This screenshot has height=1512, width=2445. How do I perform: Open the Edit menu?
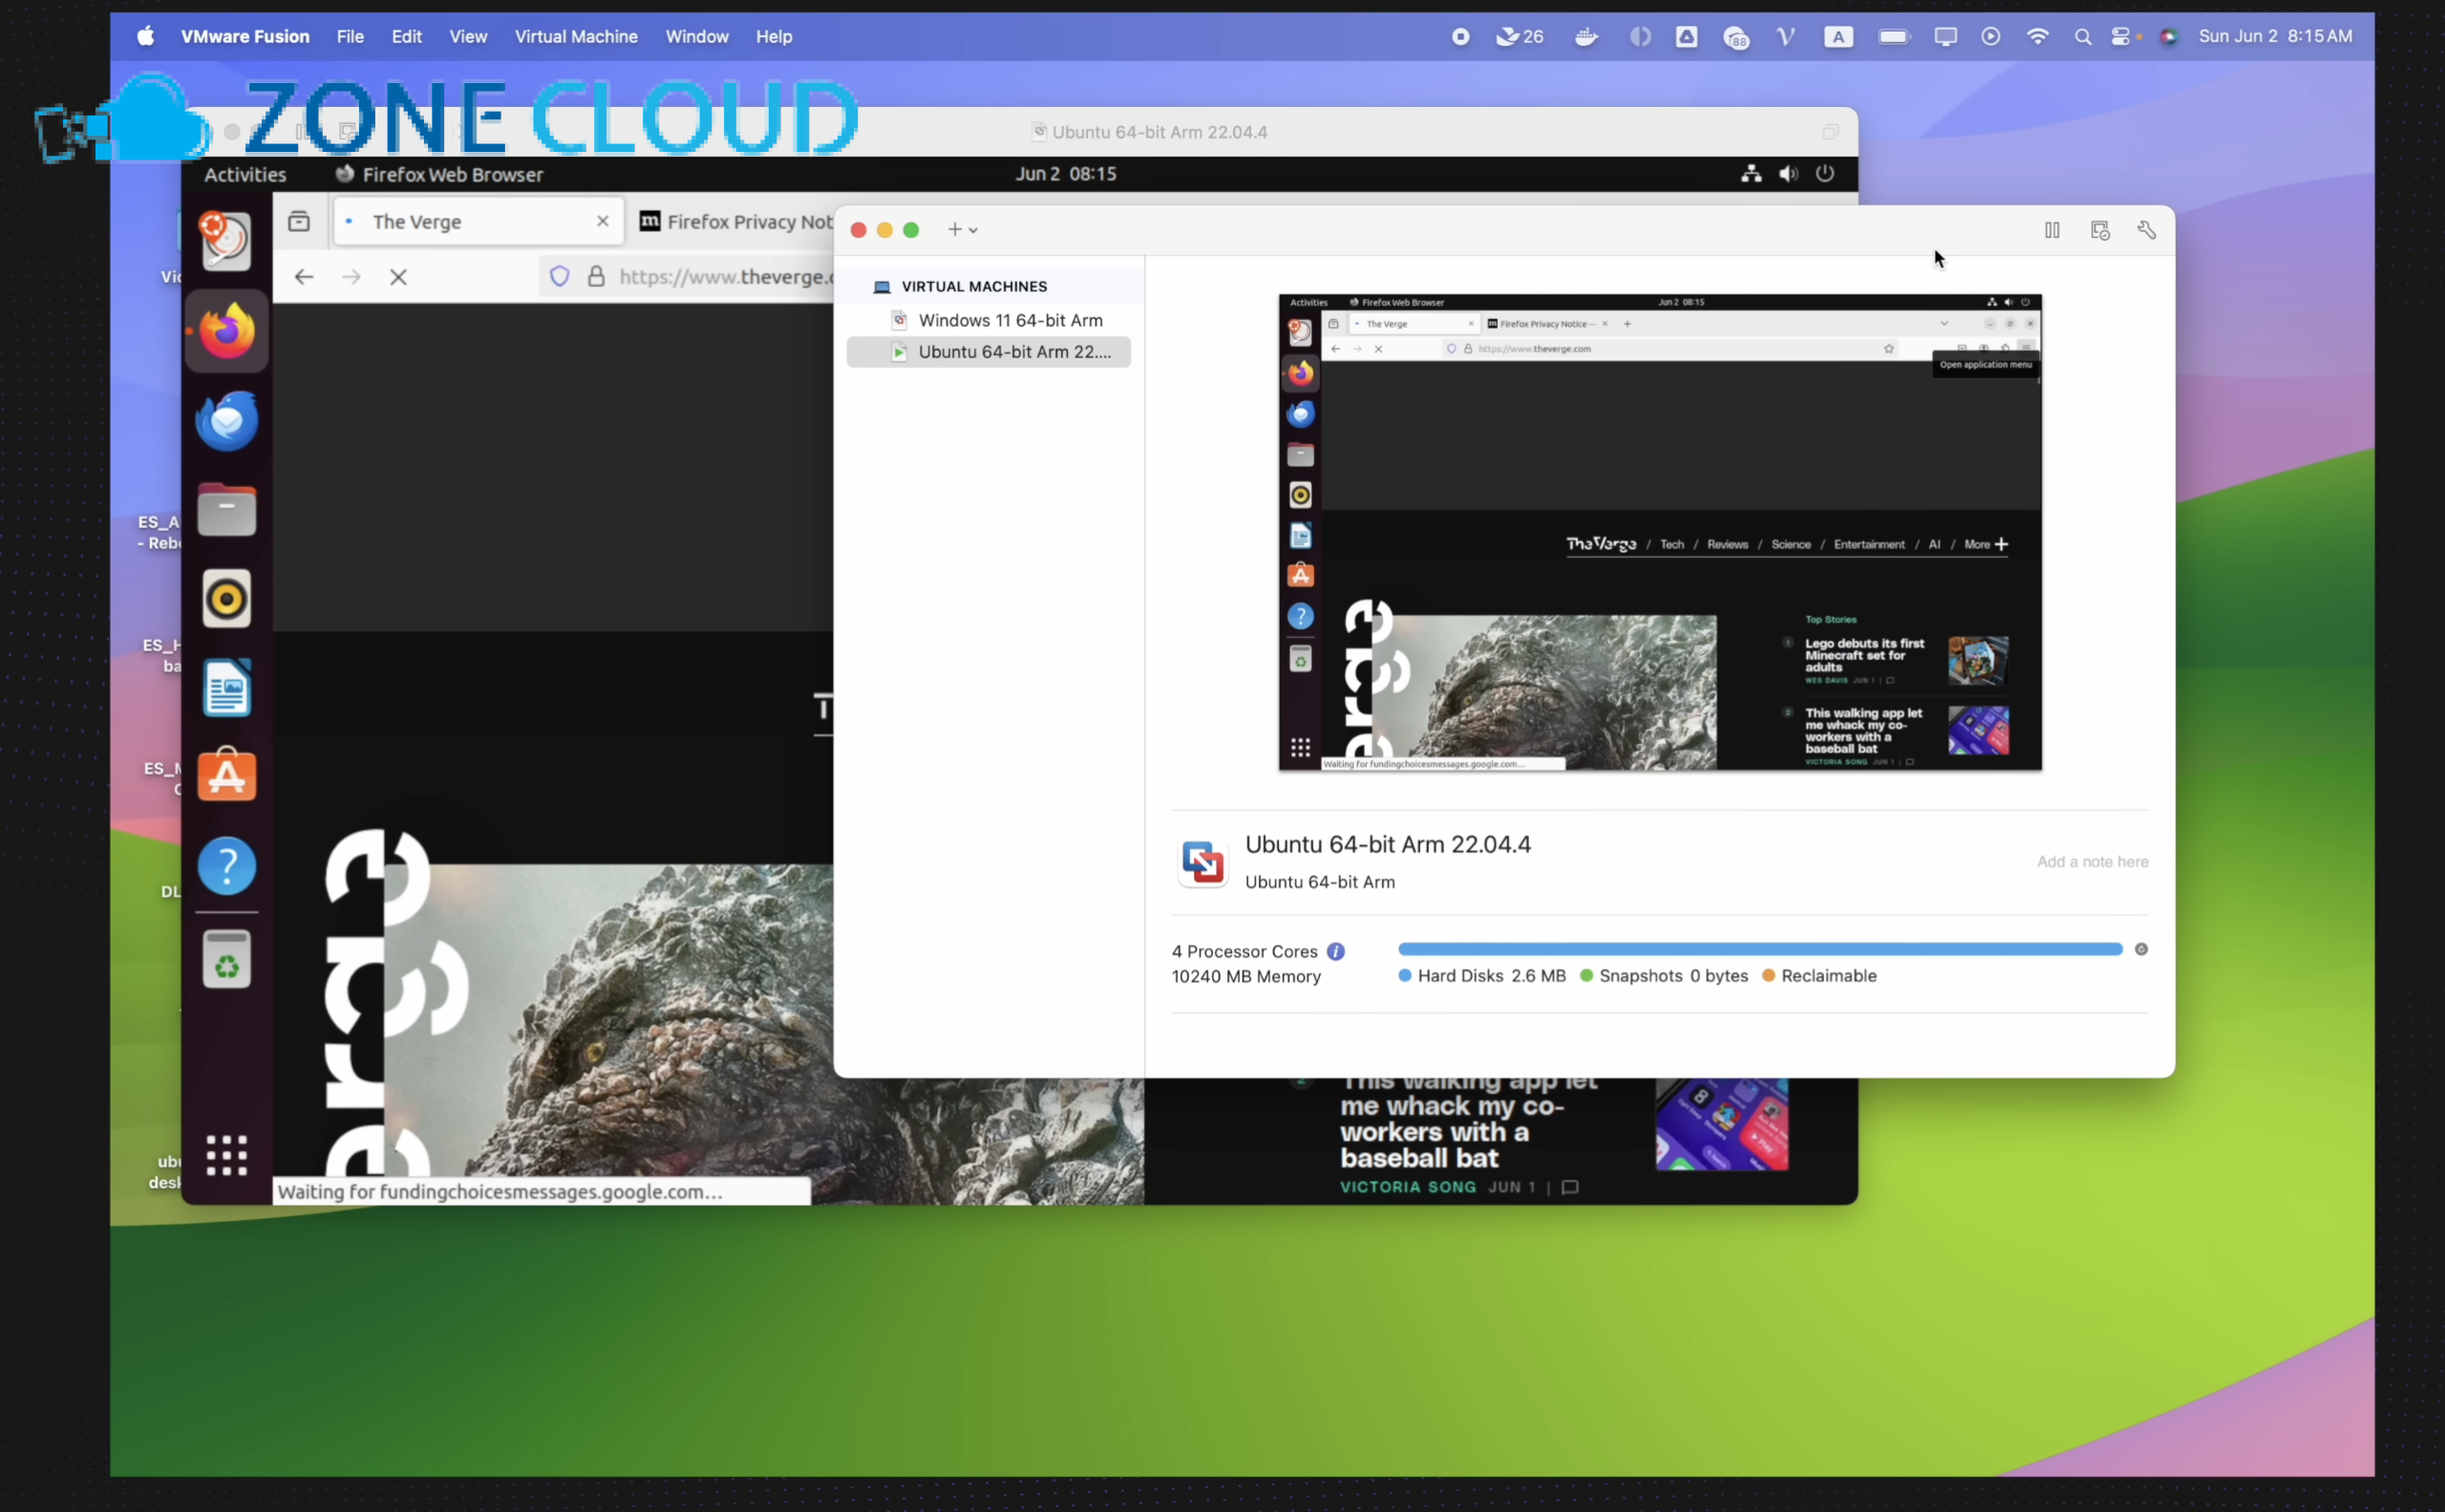(x=406, y=36)
